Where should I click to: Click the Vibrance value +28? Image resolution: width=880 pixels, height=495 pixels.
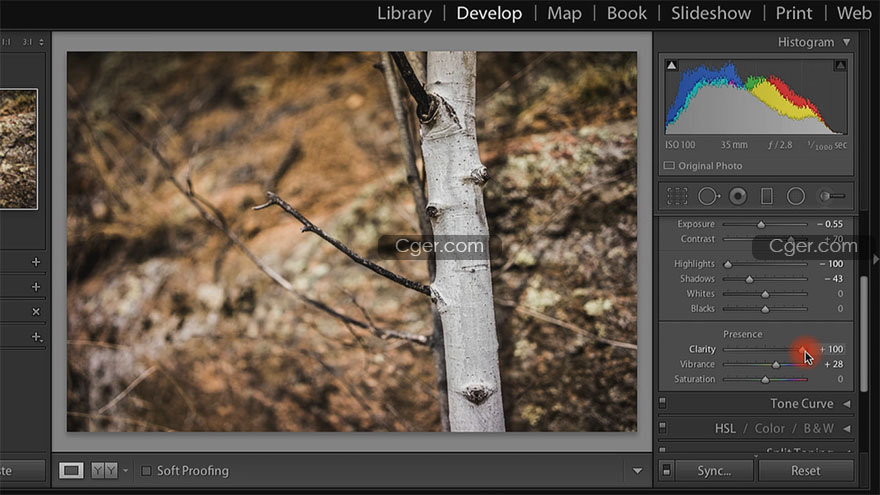833,364
